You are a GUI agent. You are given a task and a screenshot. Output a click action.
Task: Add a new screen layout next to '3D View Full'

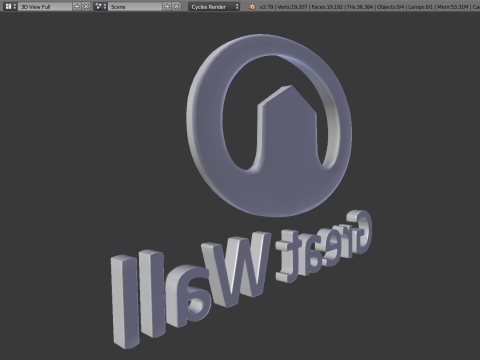tap(77, 6)
